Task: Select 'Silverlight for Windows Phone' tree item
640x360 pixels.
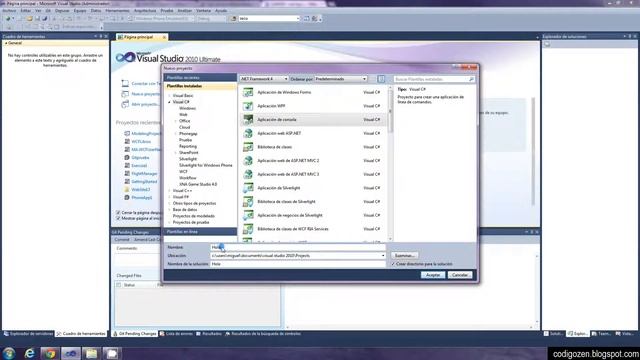Action: 206,165
